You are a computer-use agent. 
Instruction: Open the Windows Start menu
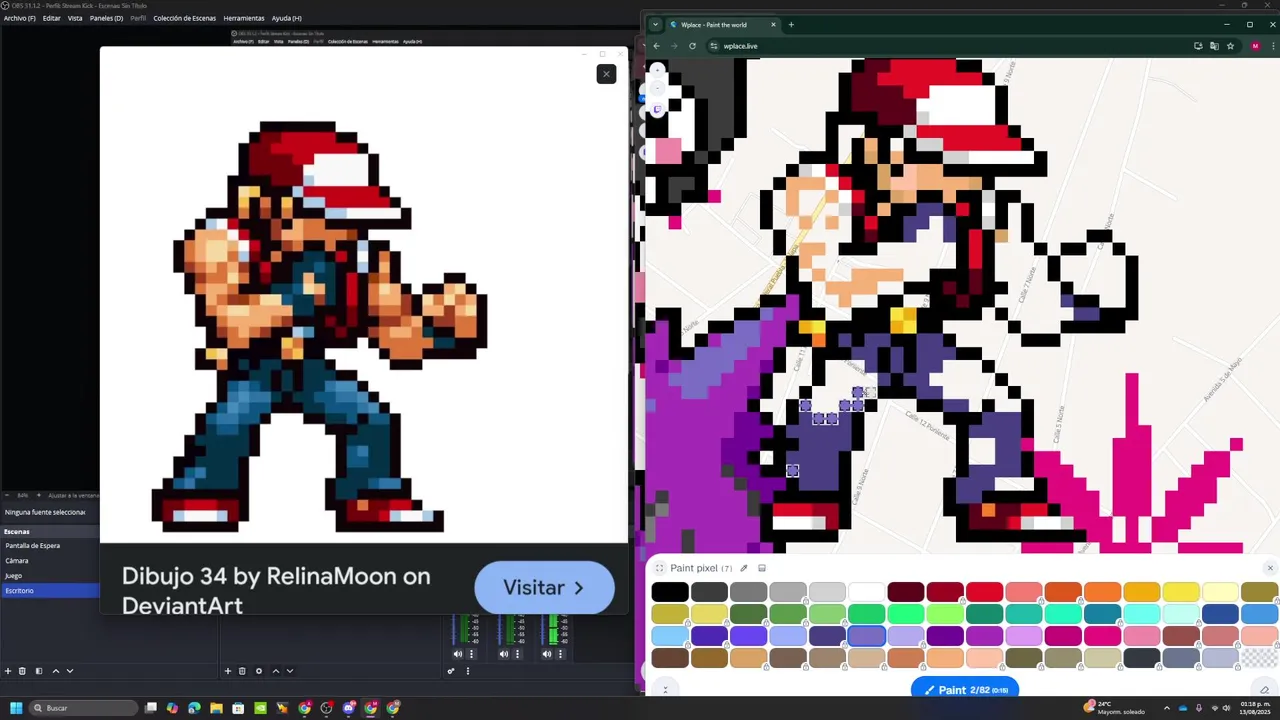coord(16,708)
